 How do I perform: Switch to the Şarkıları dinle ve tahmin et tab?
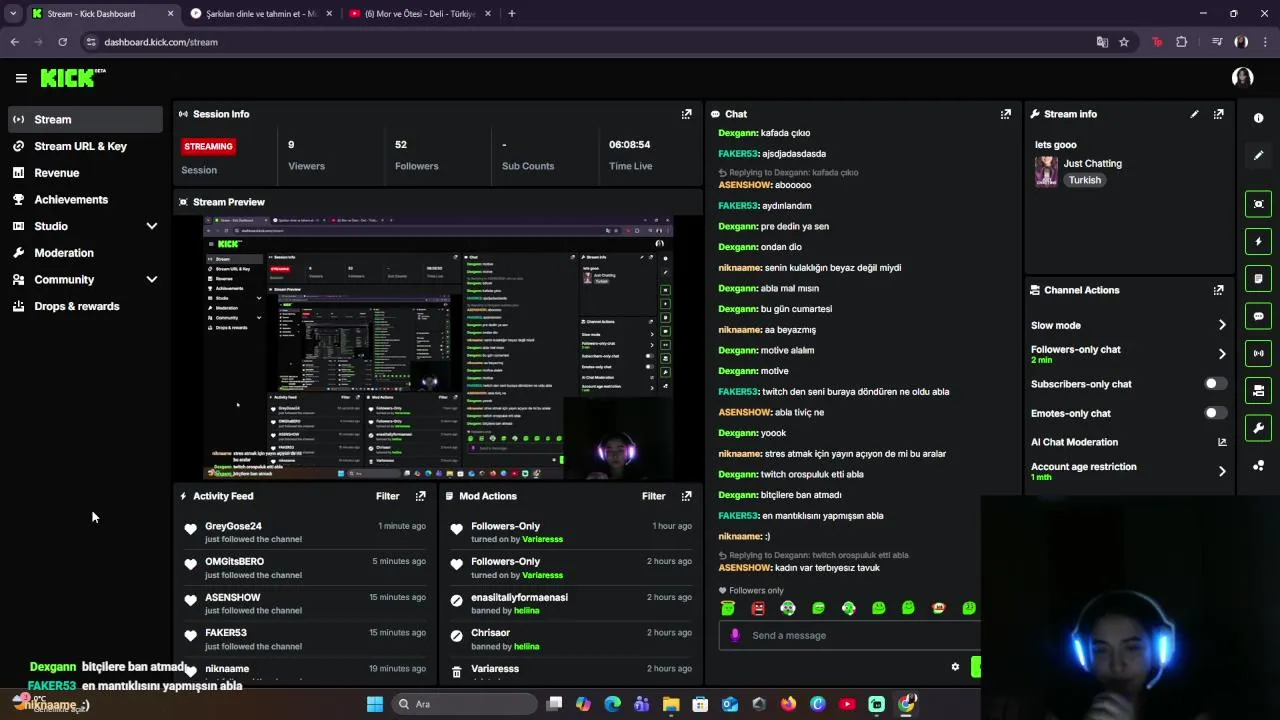[260, 14]
